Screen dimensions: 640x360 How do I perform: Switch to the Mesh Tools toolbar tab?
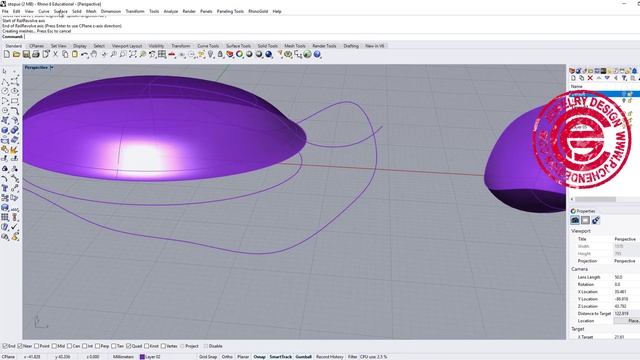click(x=295, y=46)
